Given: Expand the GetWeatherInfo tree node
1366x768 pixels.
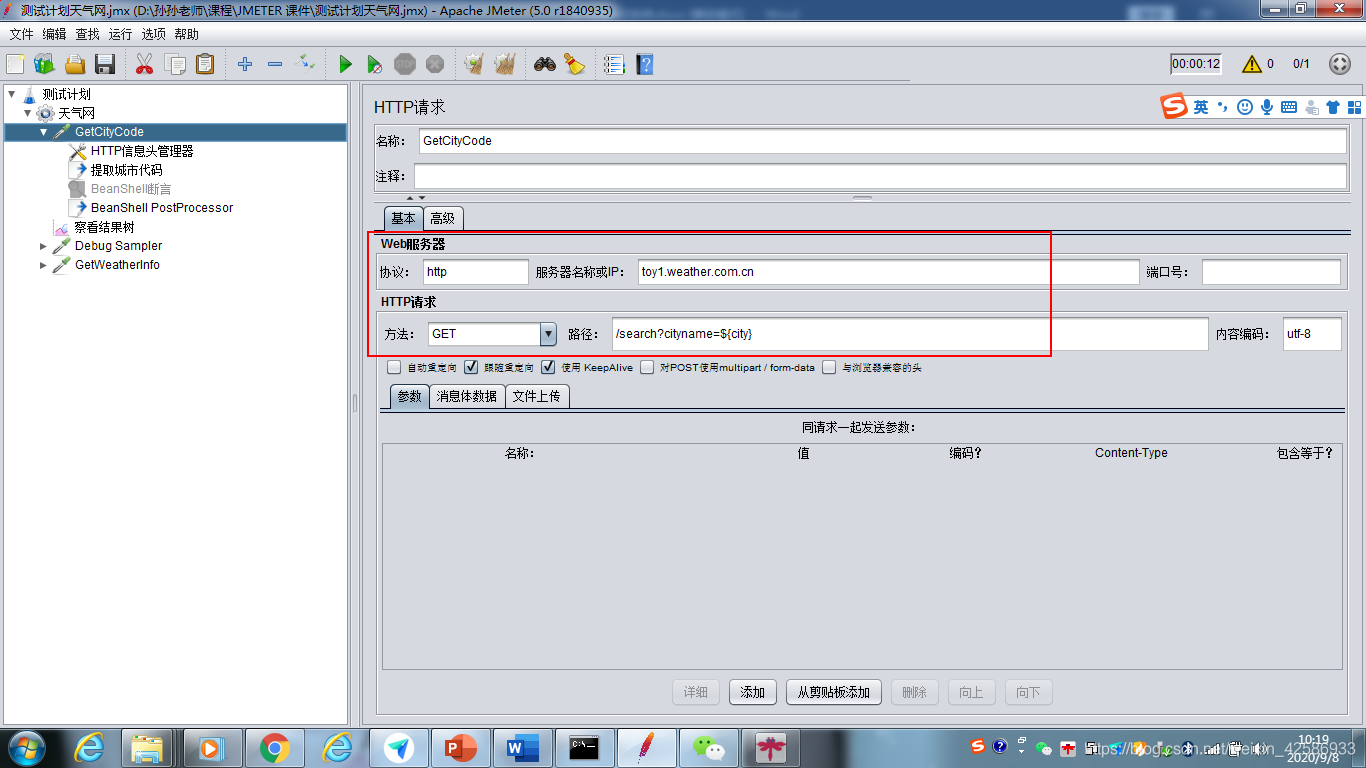Looking at the screenshot, I should (x=44, y=265).
